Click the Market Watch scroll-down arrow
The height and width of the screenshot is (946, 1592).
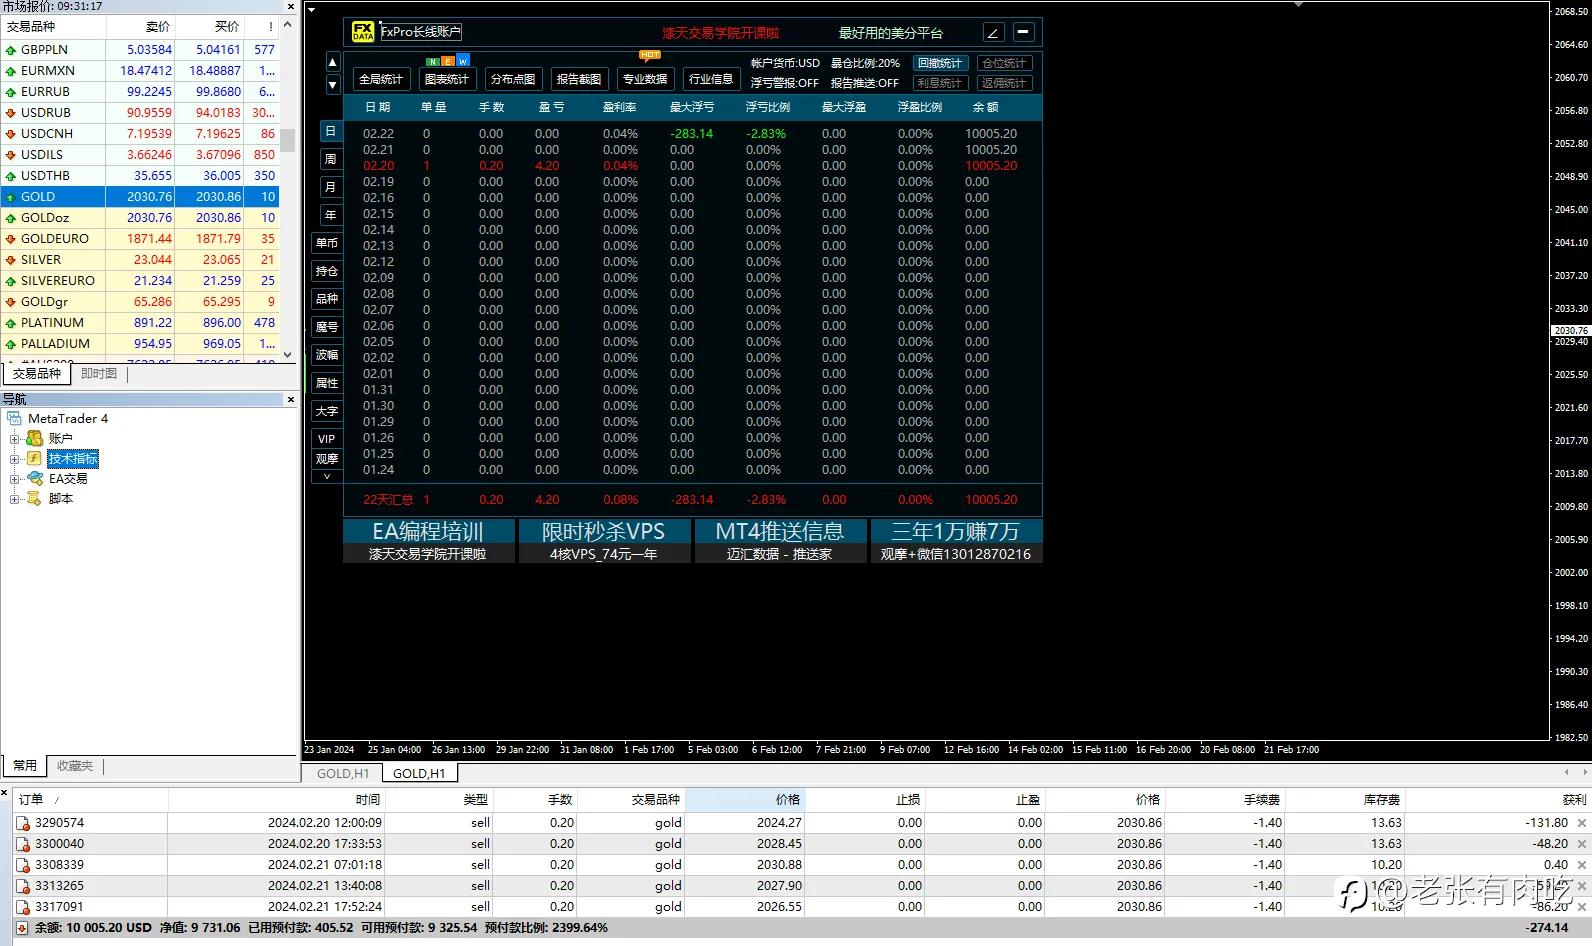click(x=288, y=354)
